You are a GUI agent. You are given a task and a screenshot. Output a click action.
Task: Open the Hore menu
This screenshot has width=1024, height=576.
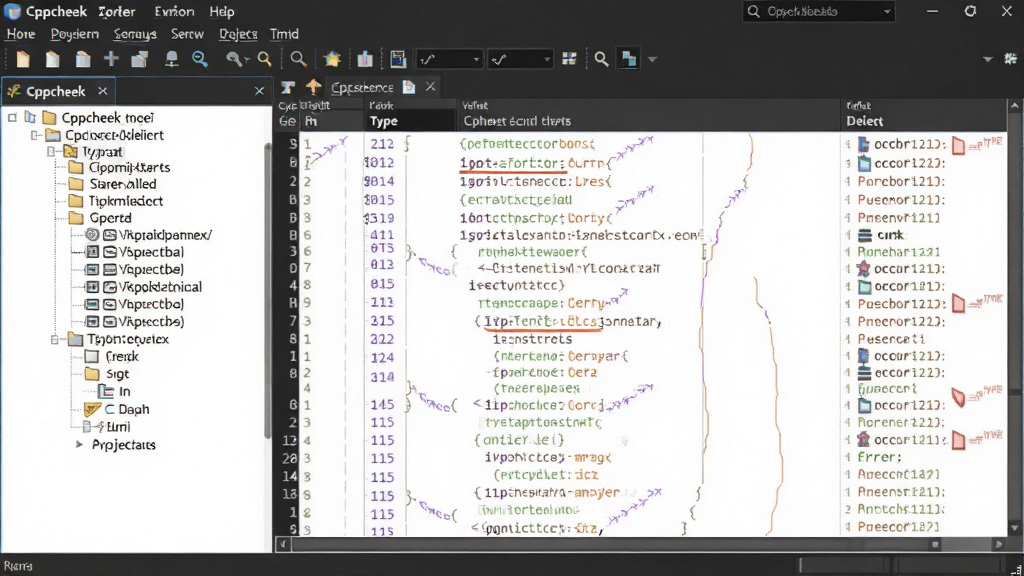(21, 34)
